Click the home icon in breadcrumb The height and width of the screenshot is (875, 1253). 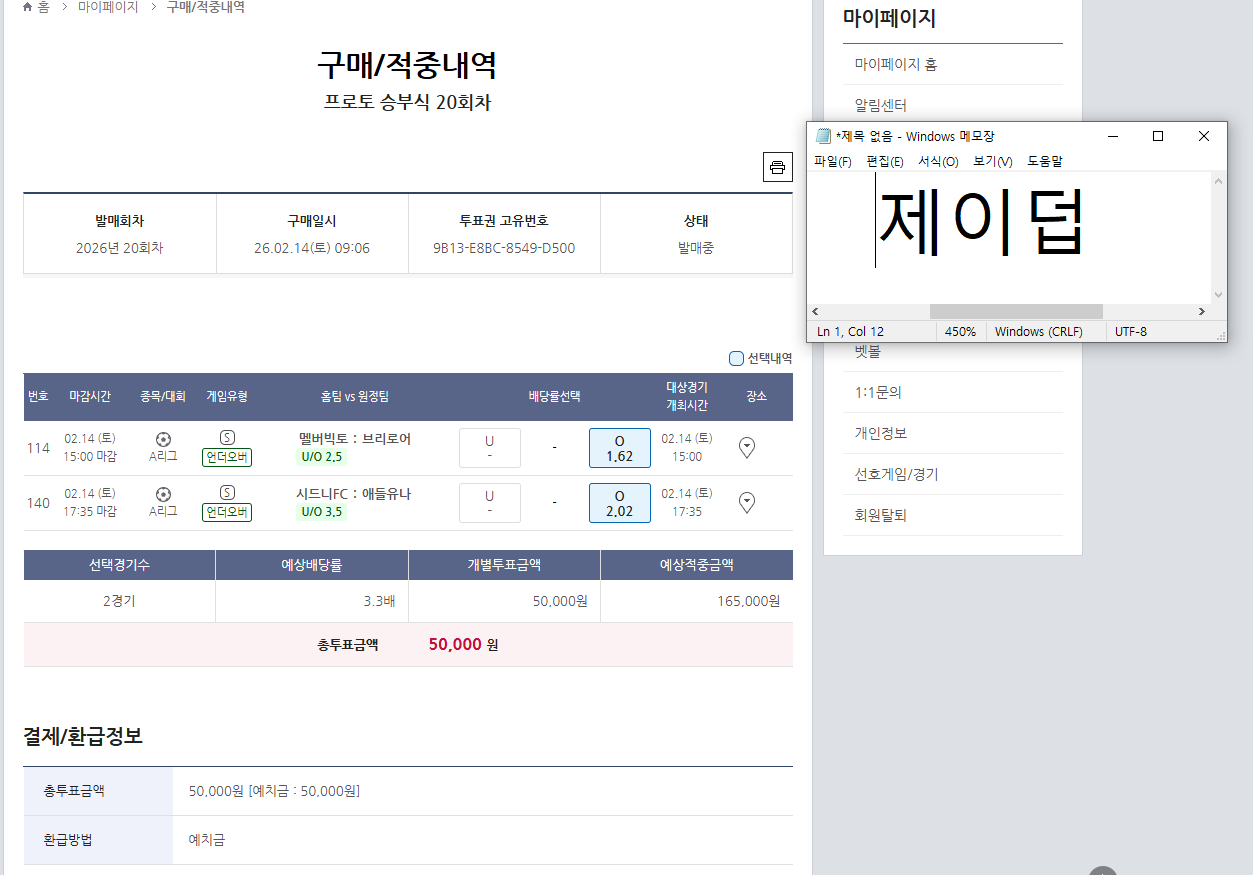pyautogui.click(x=28, y=7)
